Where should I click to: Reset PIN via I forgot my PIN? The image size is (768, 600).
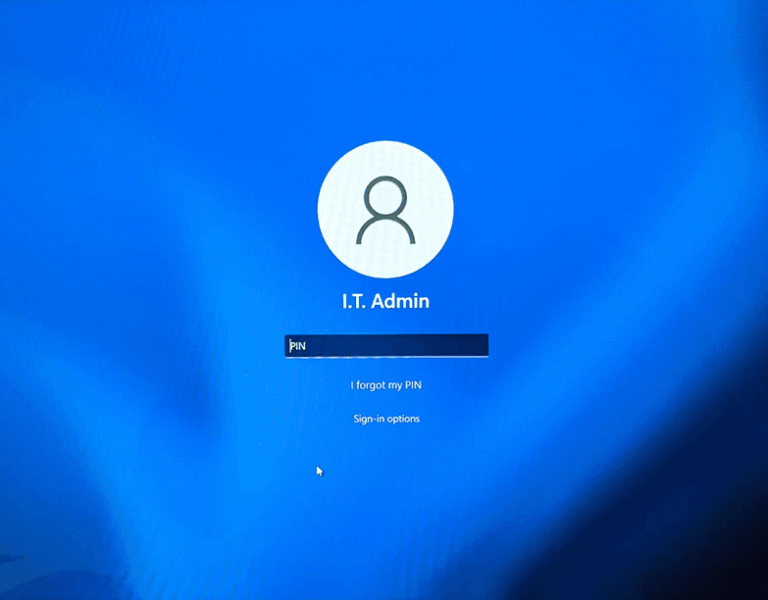pos(393,385)
